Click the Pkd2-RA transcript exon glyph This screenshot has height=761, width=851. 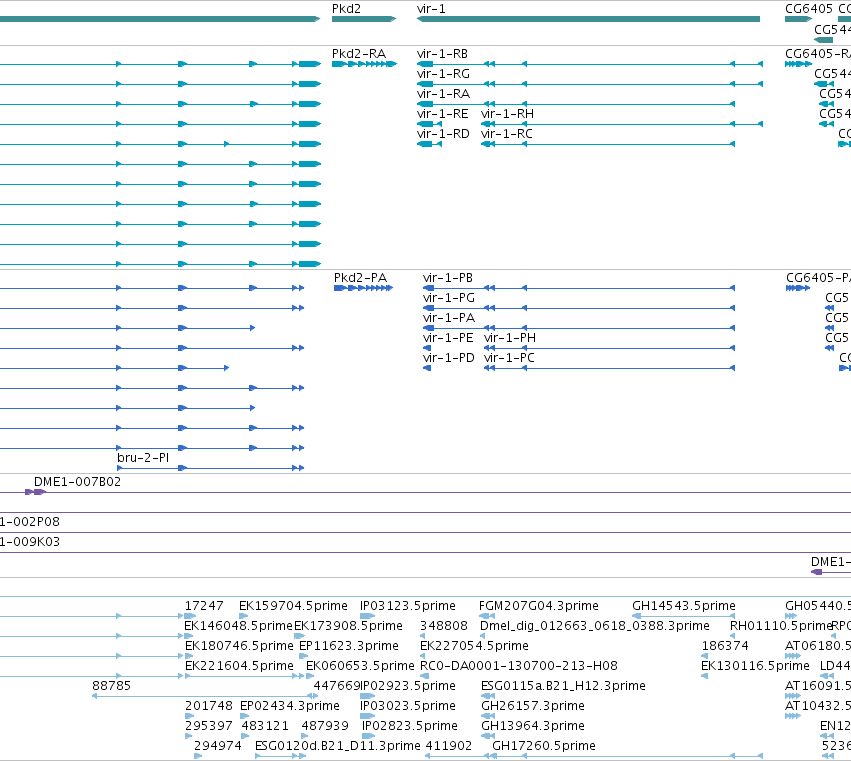click(x=364, y=65)
